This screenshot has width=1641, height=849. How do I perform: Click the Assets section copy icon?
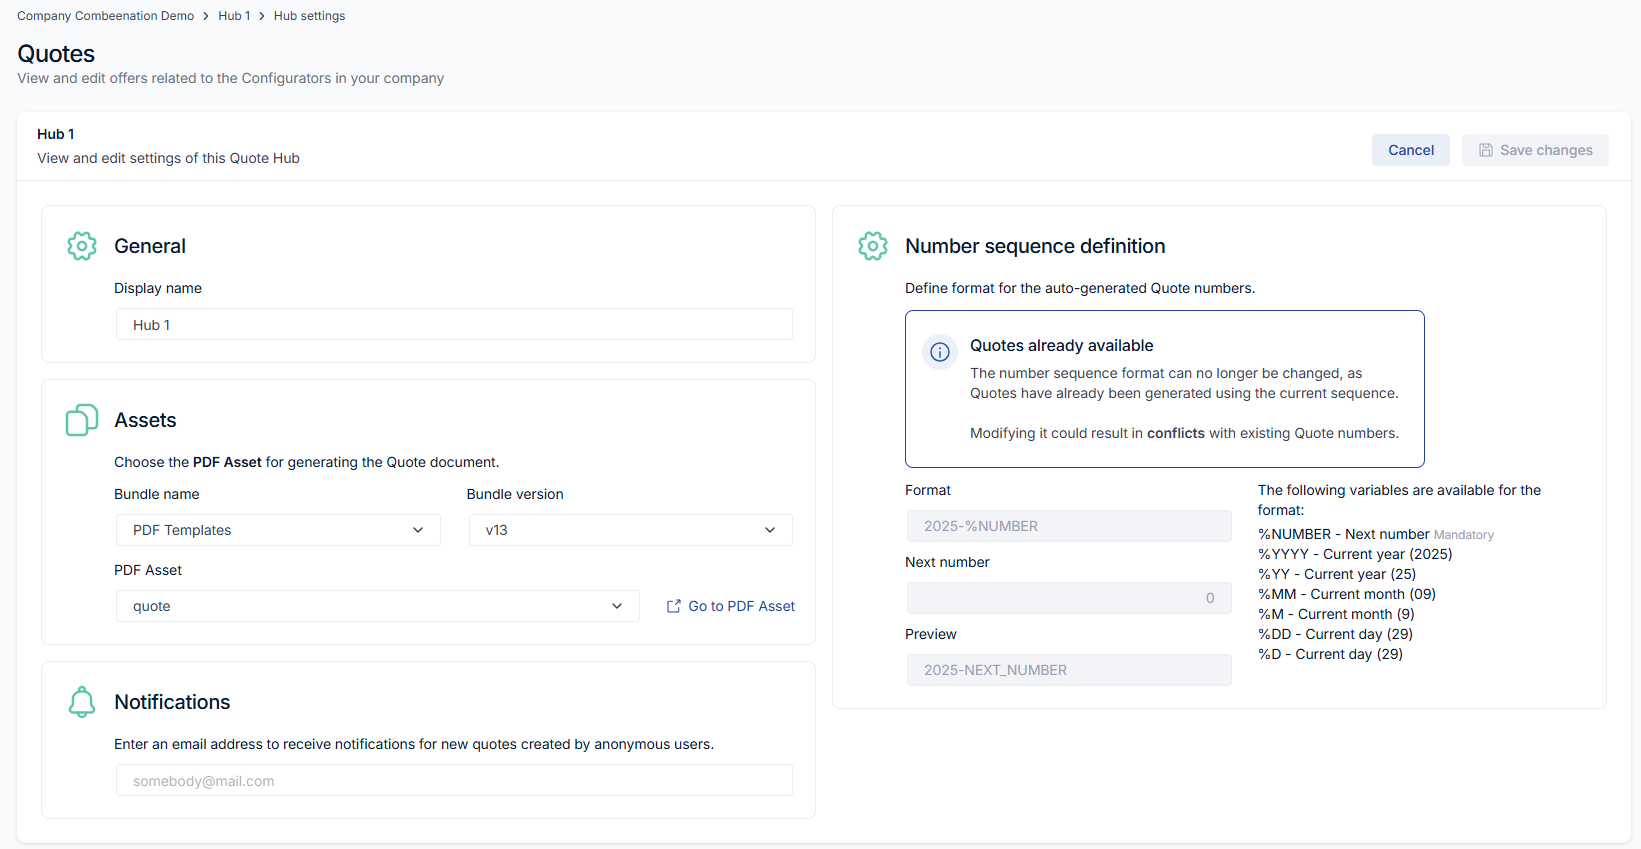click(x=82, y=420)
